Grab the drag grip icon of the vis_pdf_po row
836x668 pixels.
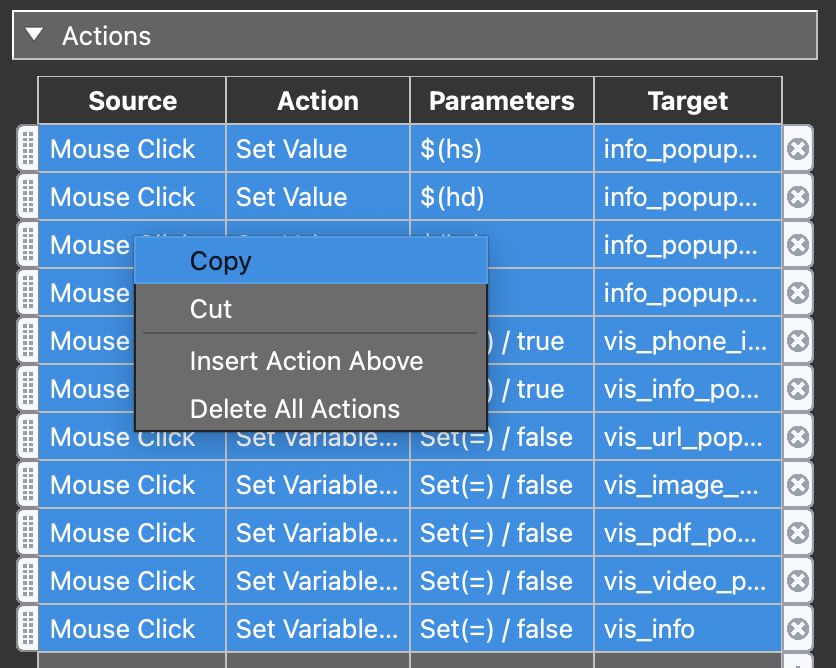tap(27, 533)
